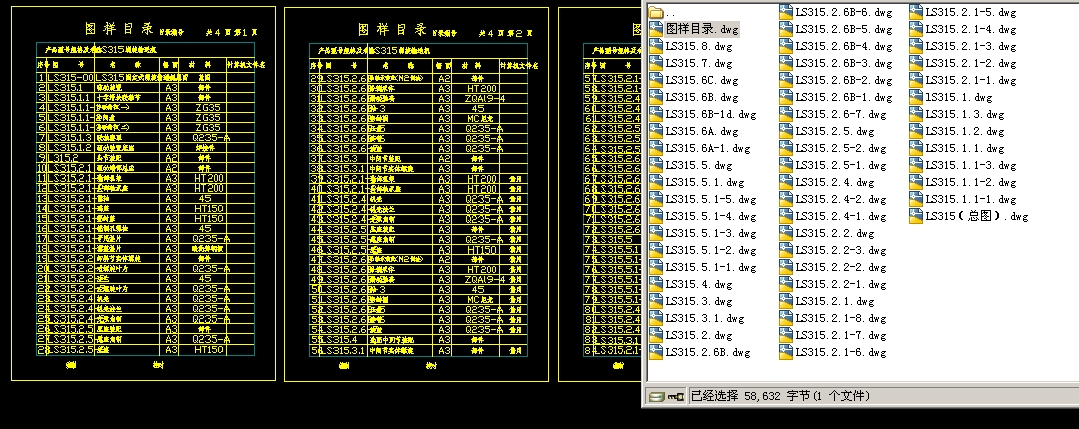Image resolution: width=1079 pixels, height=429 pixels.
Task: Click the LS315.2.1-3.dwg file icon
Action: [x=916, y=46]
